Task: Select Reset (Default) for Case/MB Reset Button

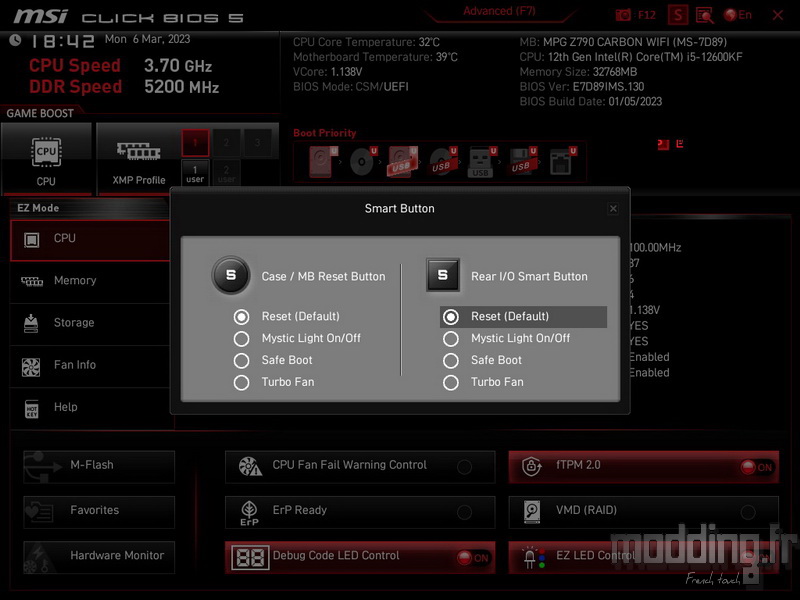Action: [241, 317]
